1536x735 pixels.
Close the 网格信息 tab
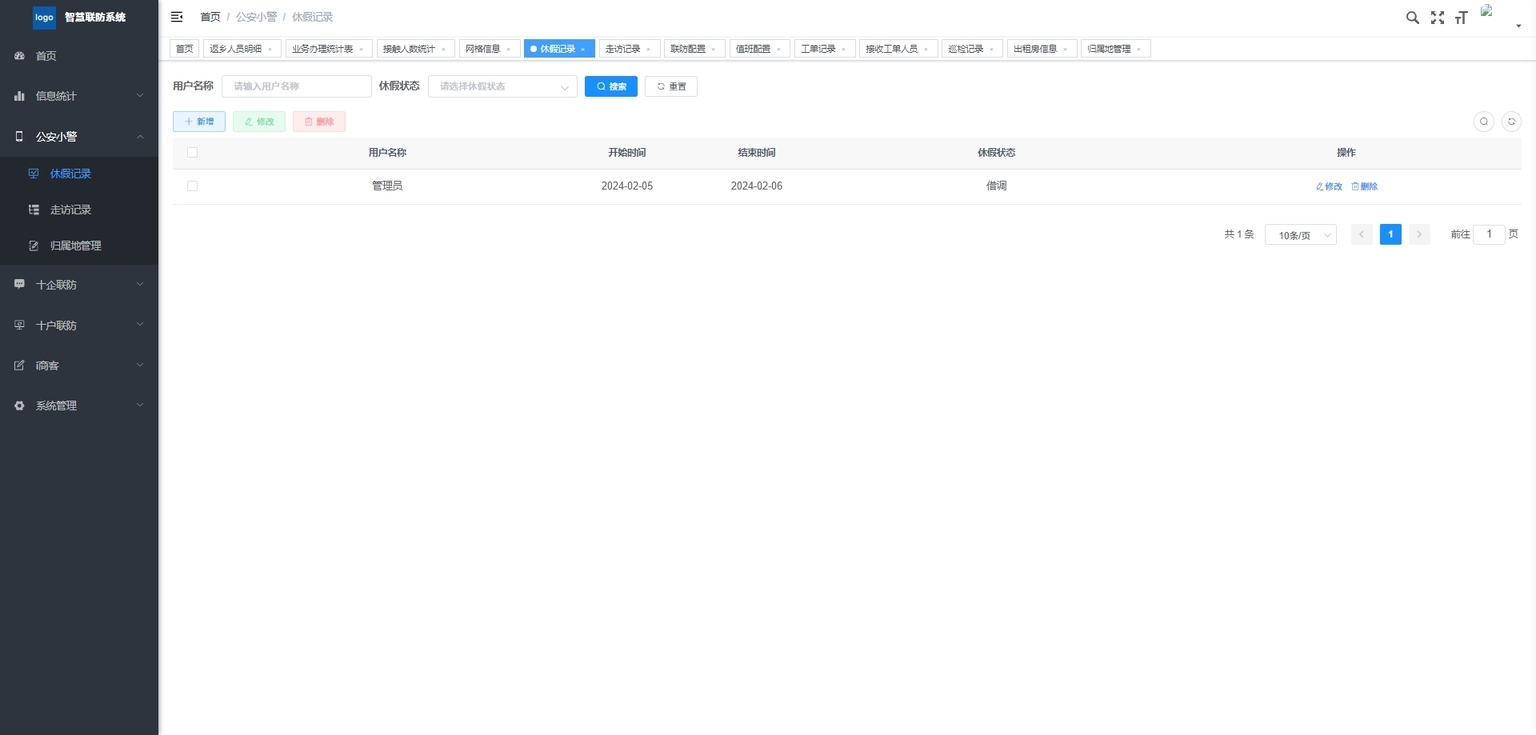(x=508, y=49)
